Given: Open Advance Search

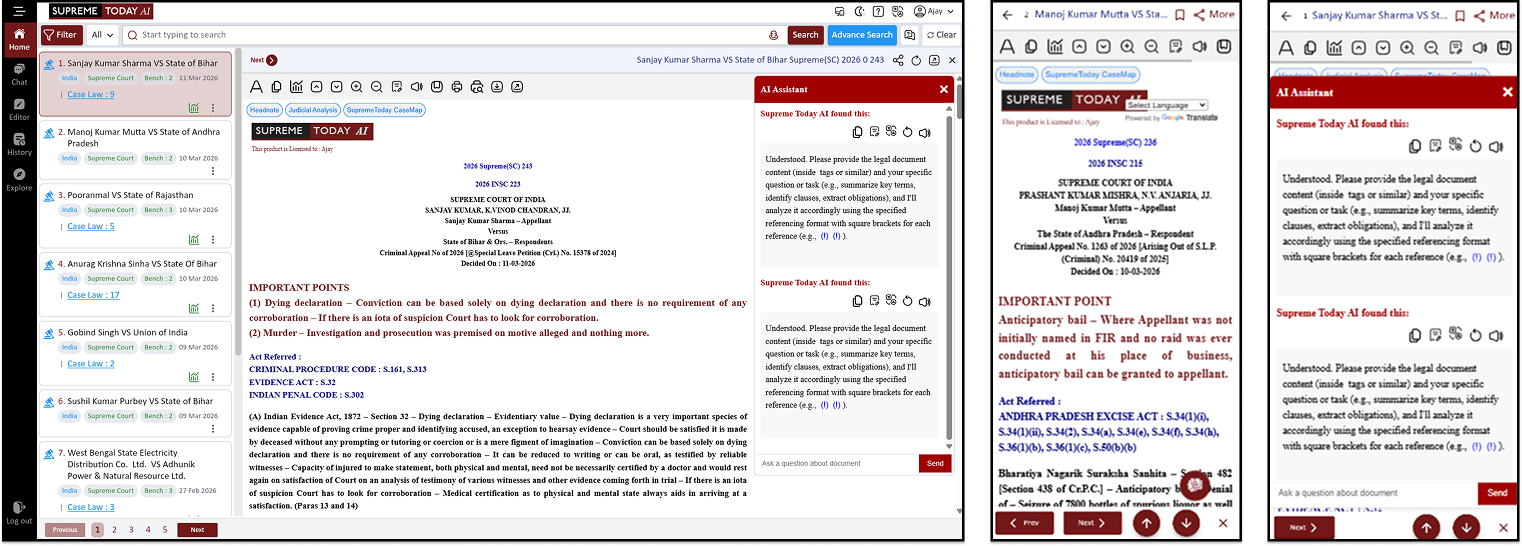Looking at the screenshot, I should (862, 35).
